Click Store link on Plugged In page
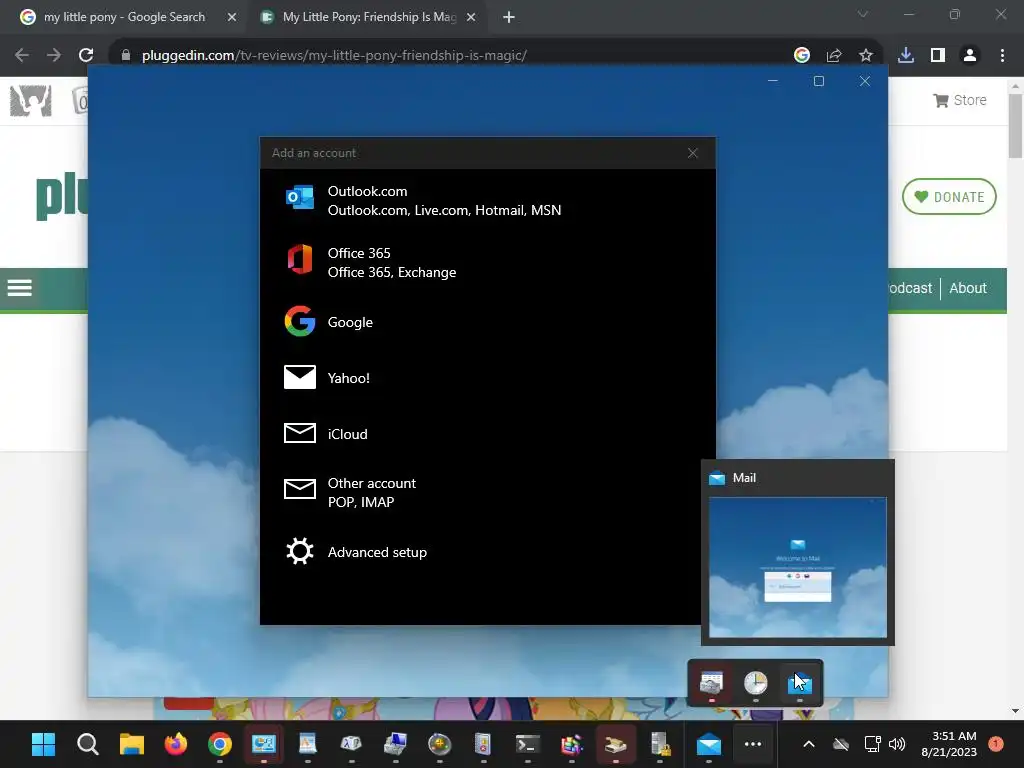Image resolution: width=1024 pixels, height=768 pixels. (x=960, y=100)
